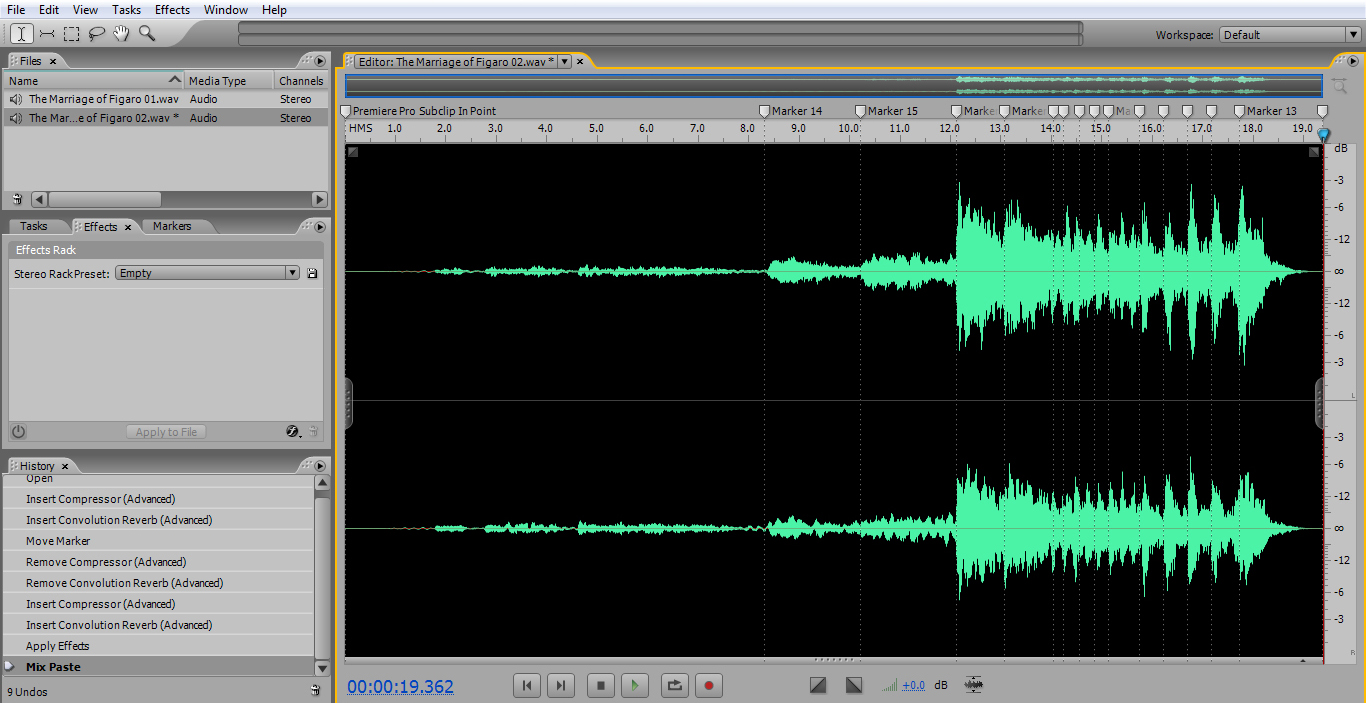Enable loop playback in the transport
1366x703 pixels.
click(x=672, y=685)
